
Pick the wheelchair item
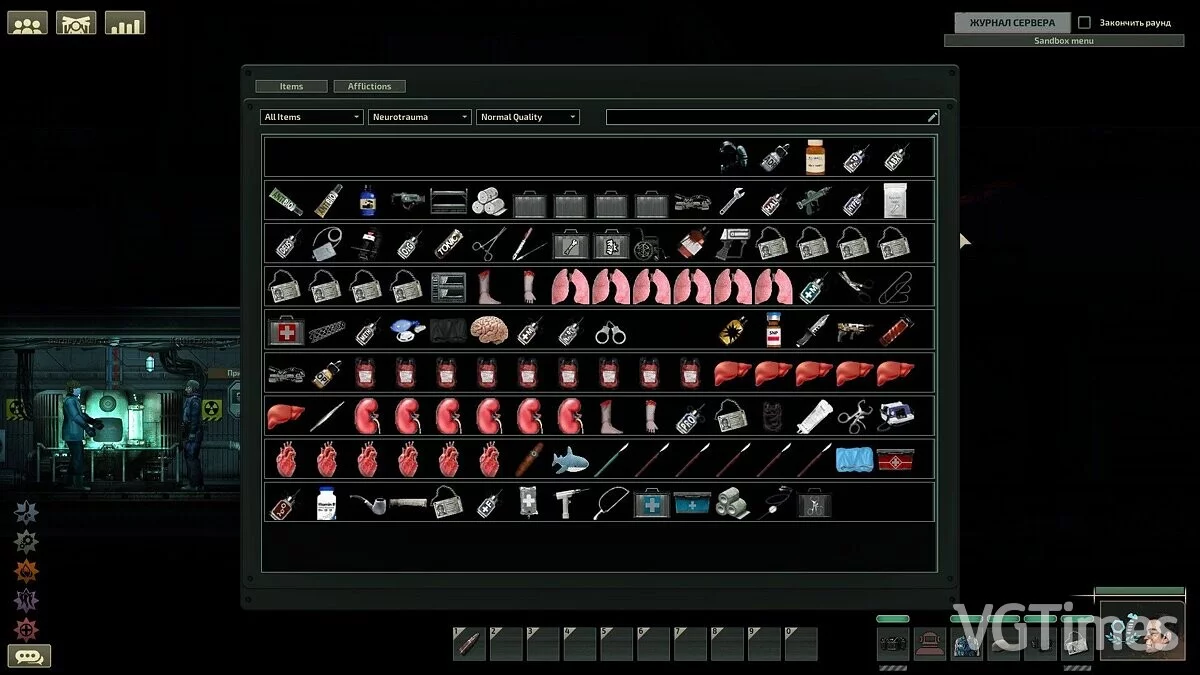[x=650, y=244]
